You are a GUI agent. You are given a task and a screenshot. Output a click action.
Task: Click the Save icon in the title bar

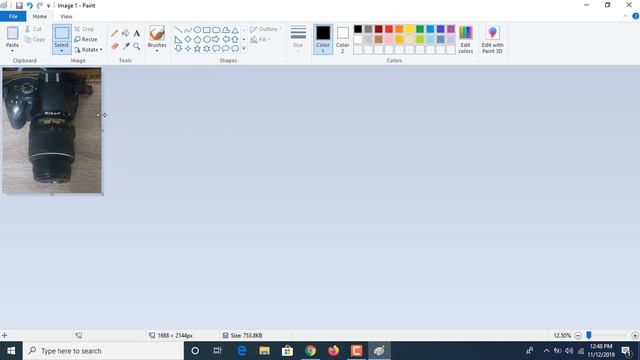pos(19,5)
